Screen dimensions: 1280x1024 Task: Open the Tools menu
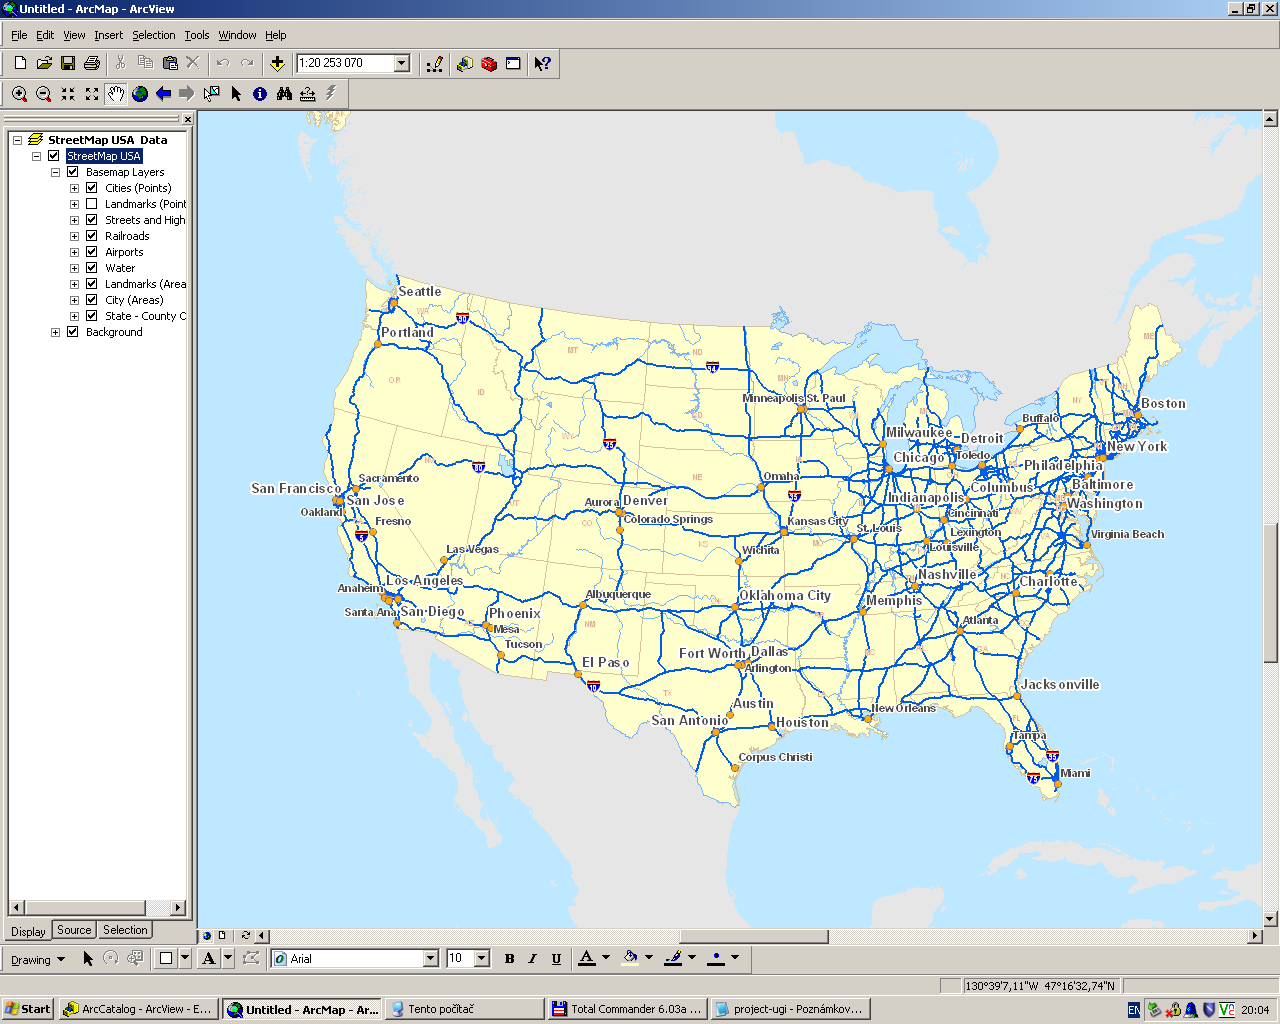(197, 35)
